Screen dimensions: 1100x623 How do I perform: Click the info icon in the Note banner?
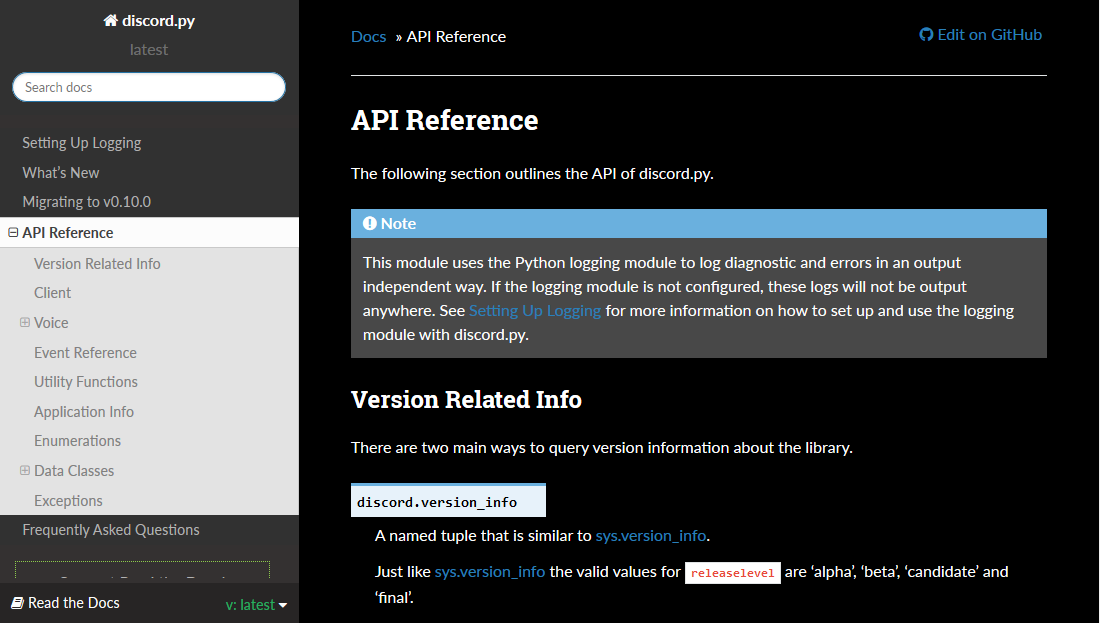point(371,223)
